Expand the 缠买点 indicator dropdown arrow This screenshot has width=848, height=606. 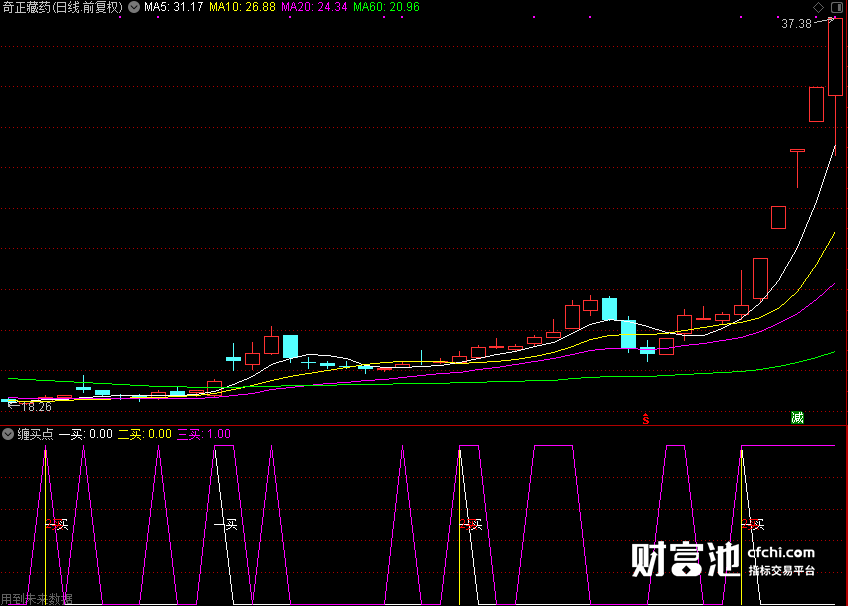(8, 434)
